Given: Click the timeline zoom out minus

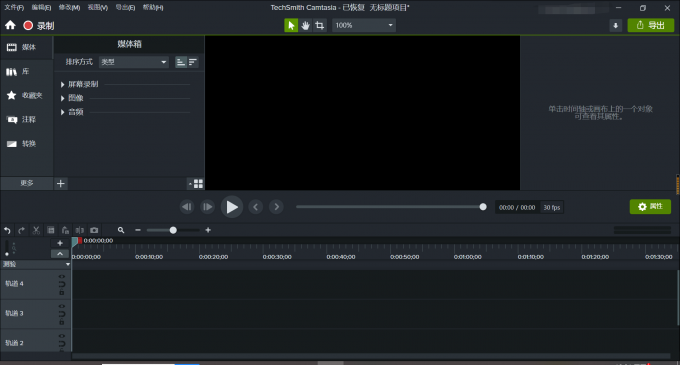Looking at the screenshot, I should point(138,230).
